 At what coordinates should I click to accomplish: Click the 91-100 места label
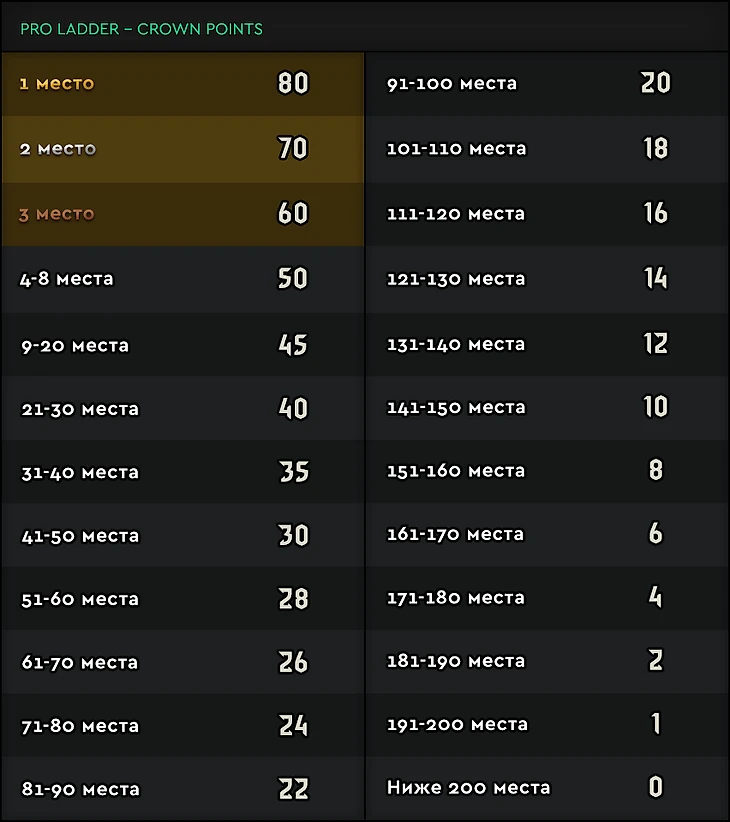[452, 83]
